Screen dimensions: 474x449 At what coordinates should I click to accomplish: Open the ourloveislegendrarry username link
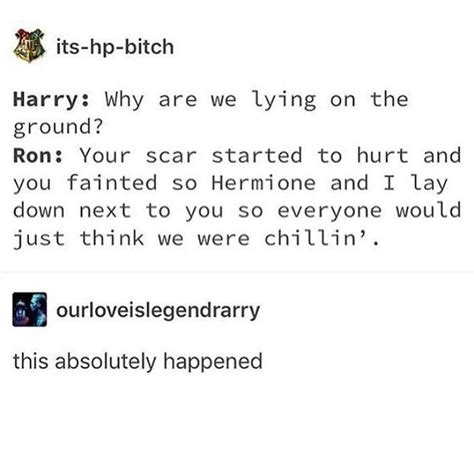[158, 311]
